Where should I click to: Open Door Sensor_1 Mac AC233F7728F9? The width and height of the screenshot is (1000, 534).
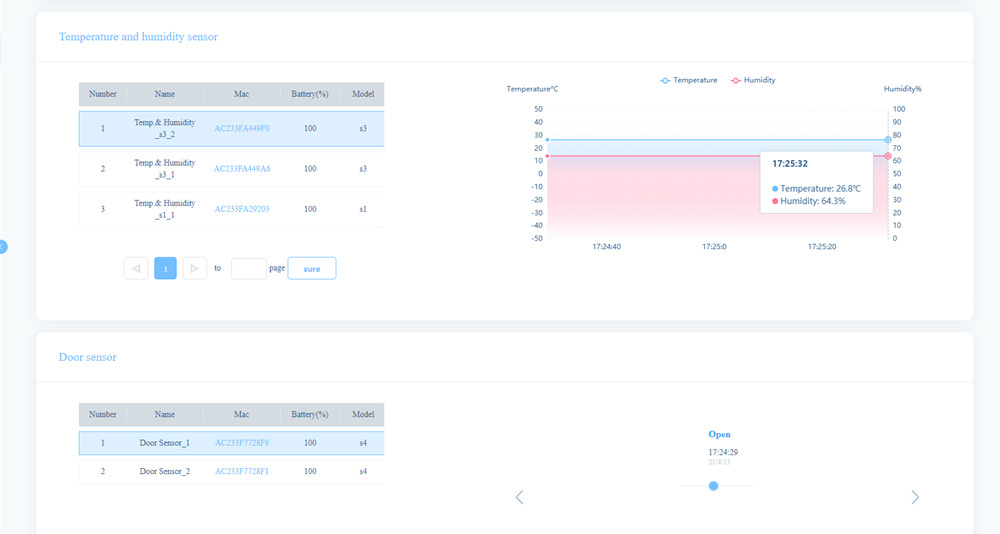[x=241, y=442]
